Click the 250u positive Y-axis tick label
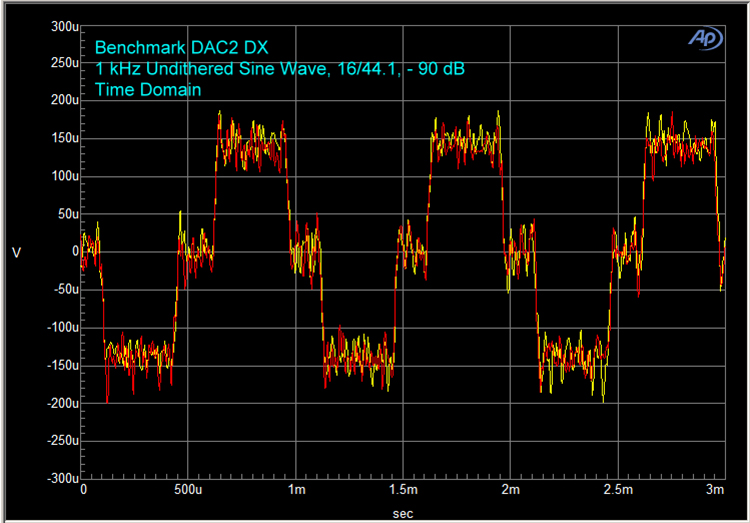 tap(63, 62)
